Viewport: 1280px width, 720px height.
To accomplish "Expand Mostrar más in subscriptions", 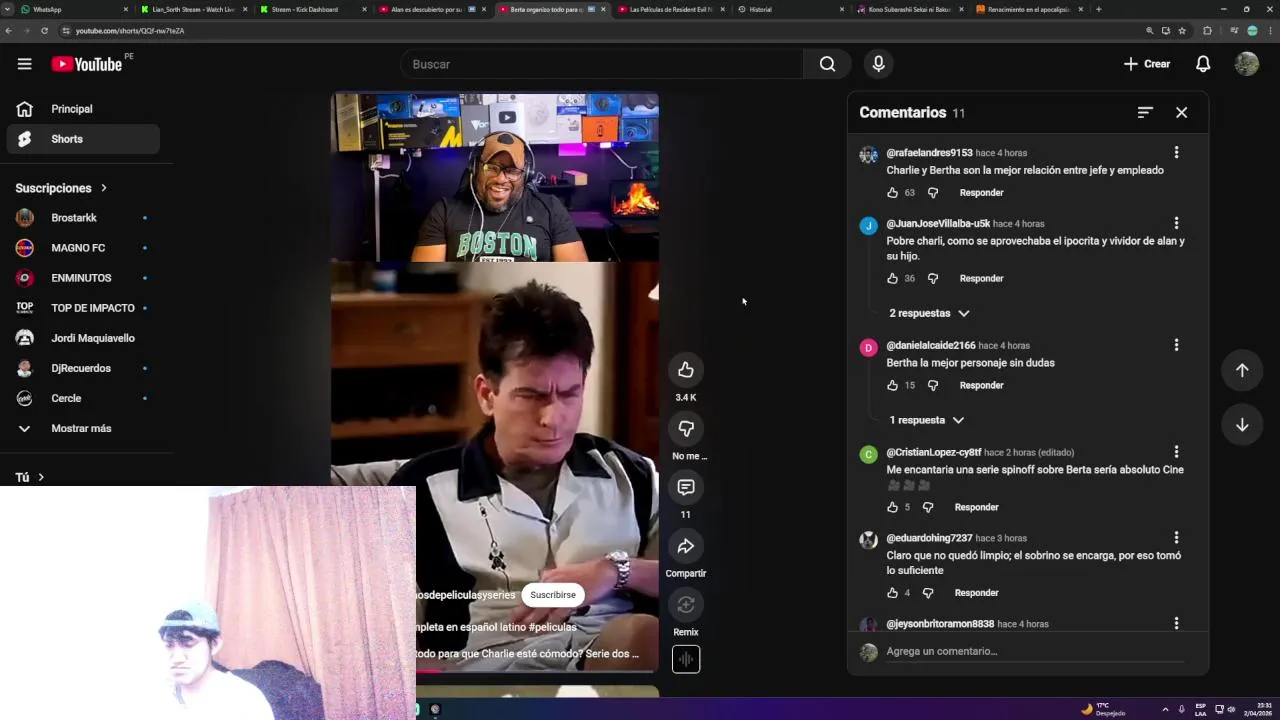I will click(x=81, y=428).
